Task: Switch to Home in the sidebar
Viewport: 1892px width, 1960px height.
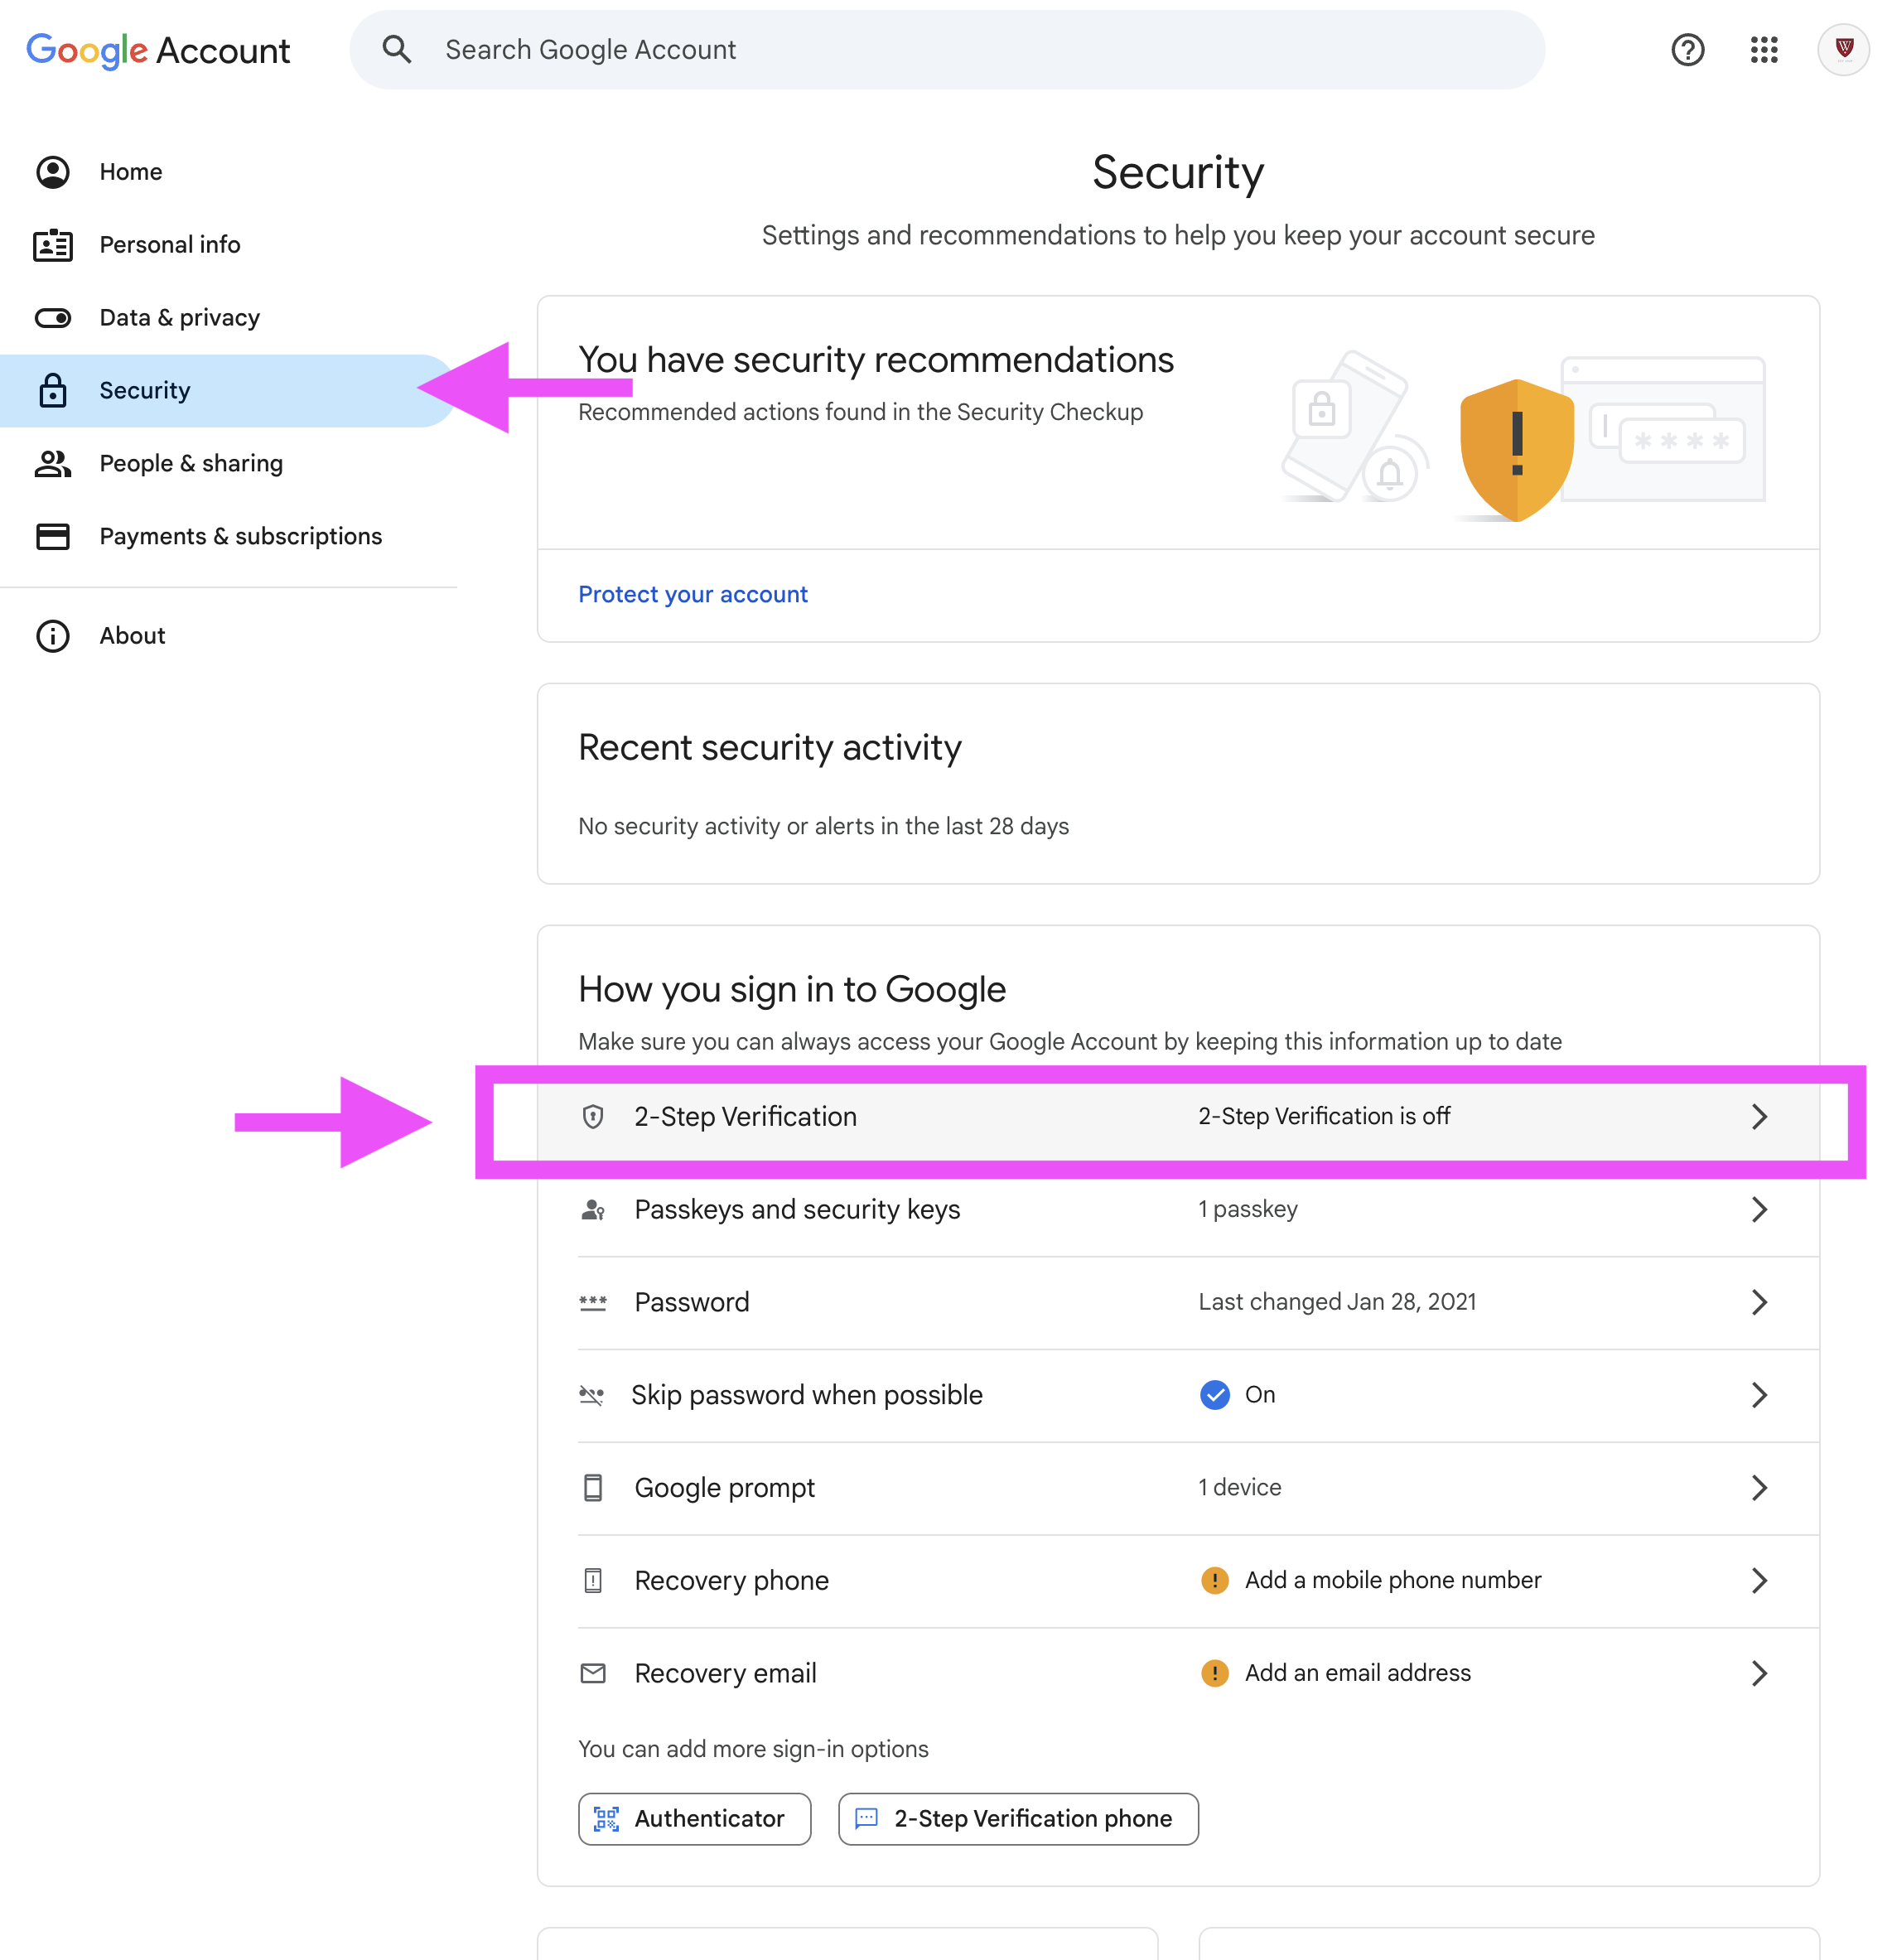Action: tap(130, 172)
